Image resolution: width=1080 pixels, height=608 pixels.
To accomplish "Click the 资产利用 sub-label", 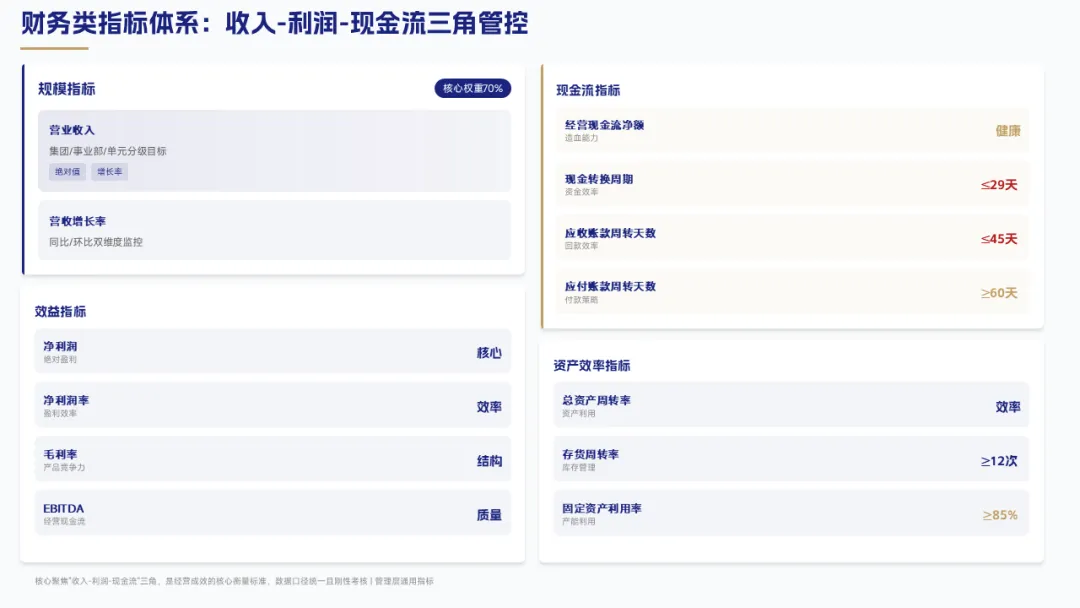I will click(x=579, y=414).
